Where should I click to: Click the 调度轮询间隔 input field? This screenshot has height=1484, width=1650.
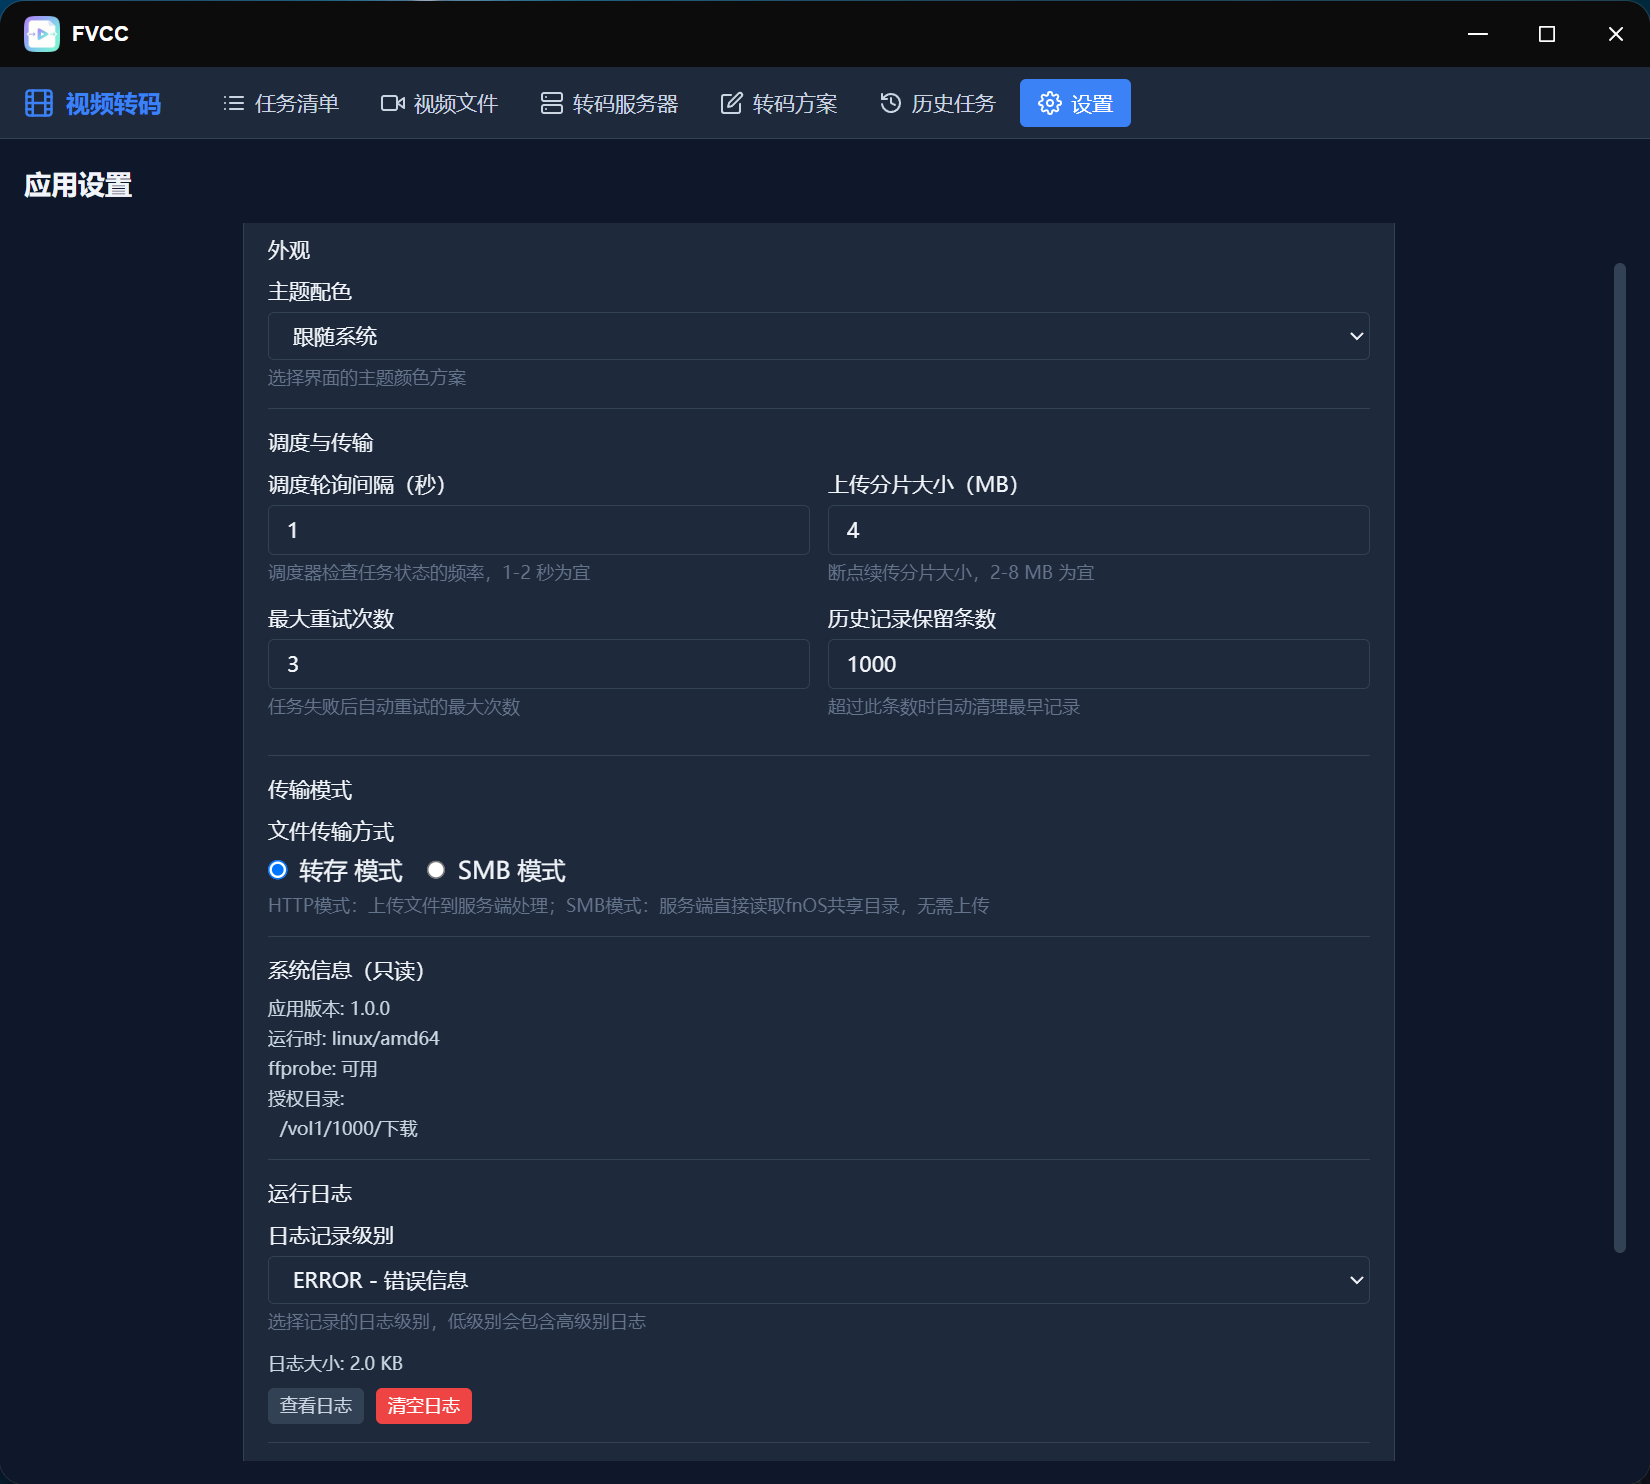[x=538, y=530]
